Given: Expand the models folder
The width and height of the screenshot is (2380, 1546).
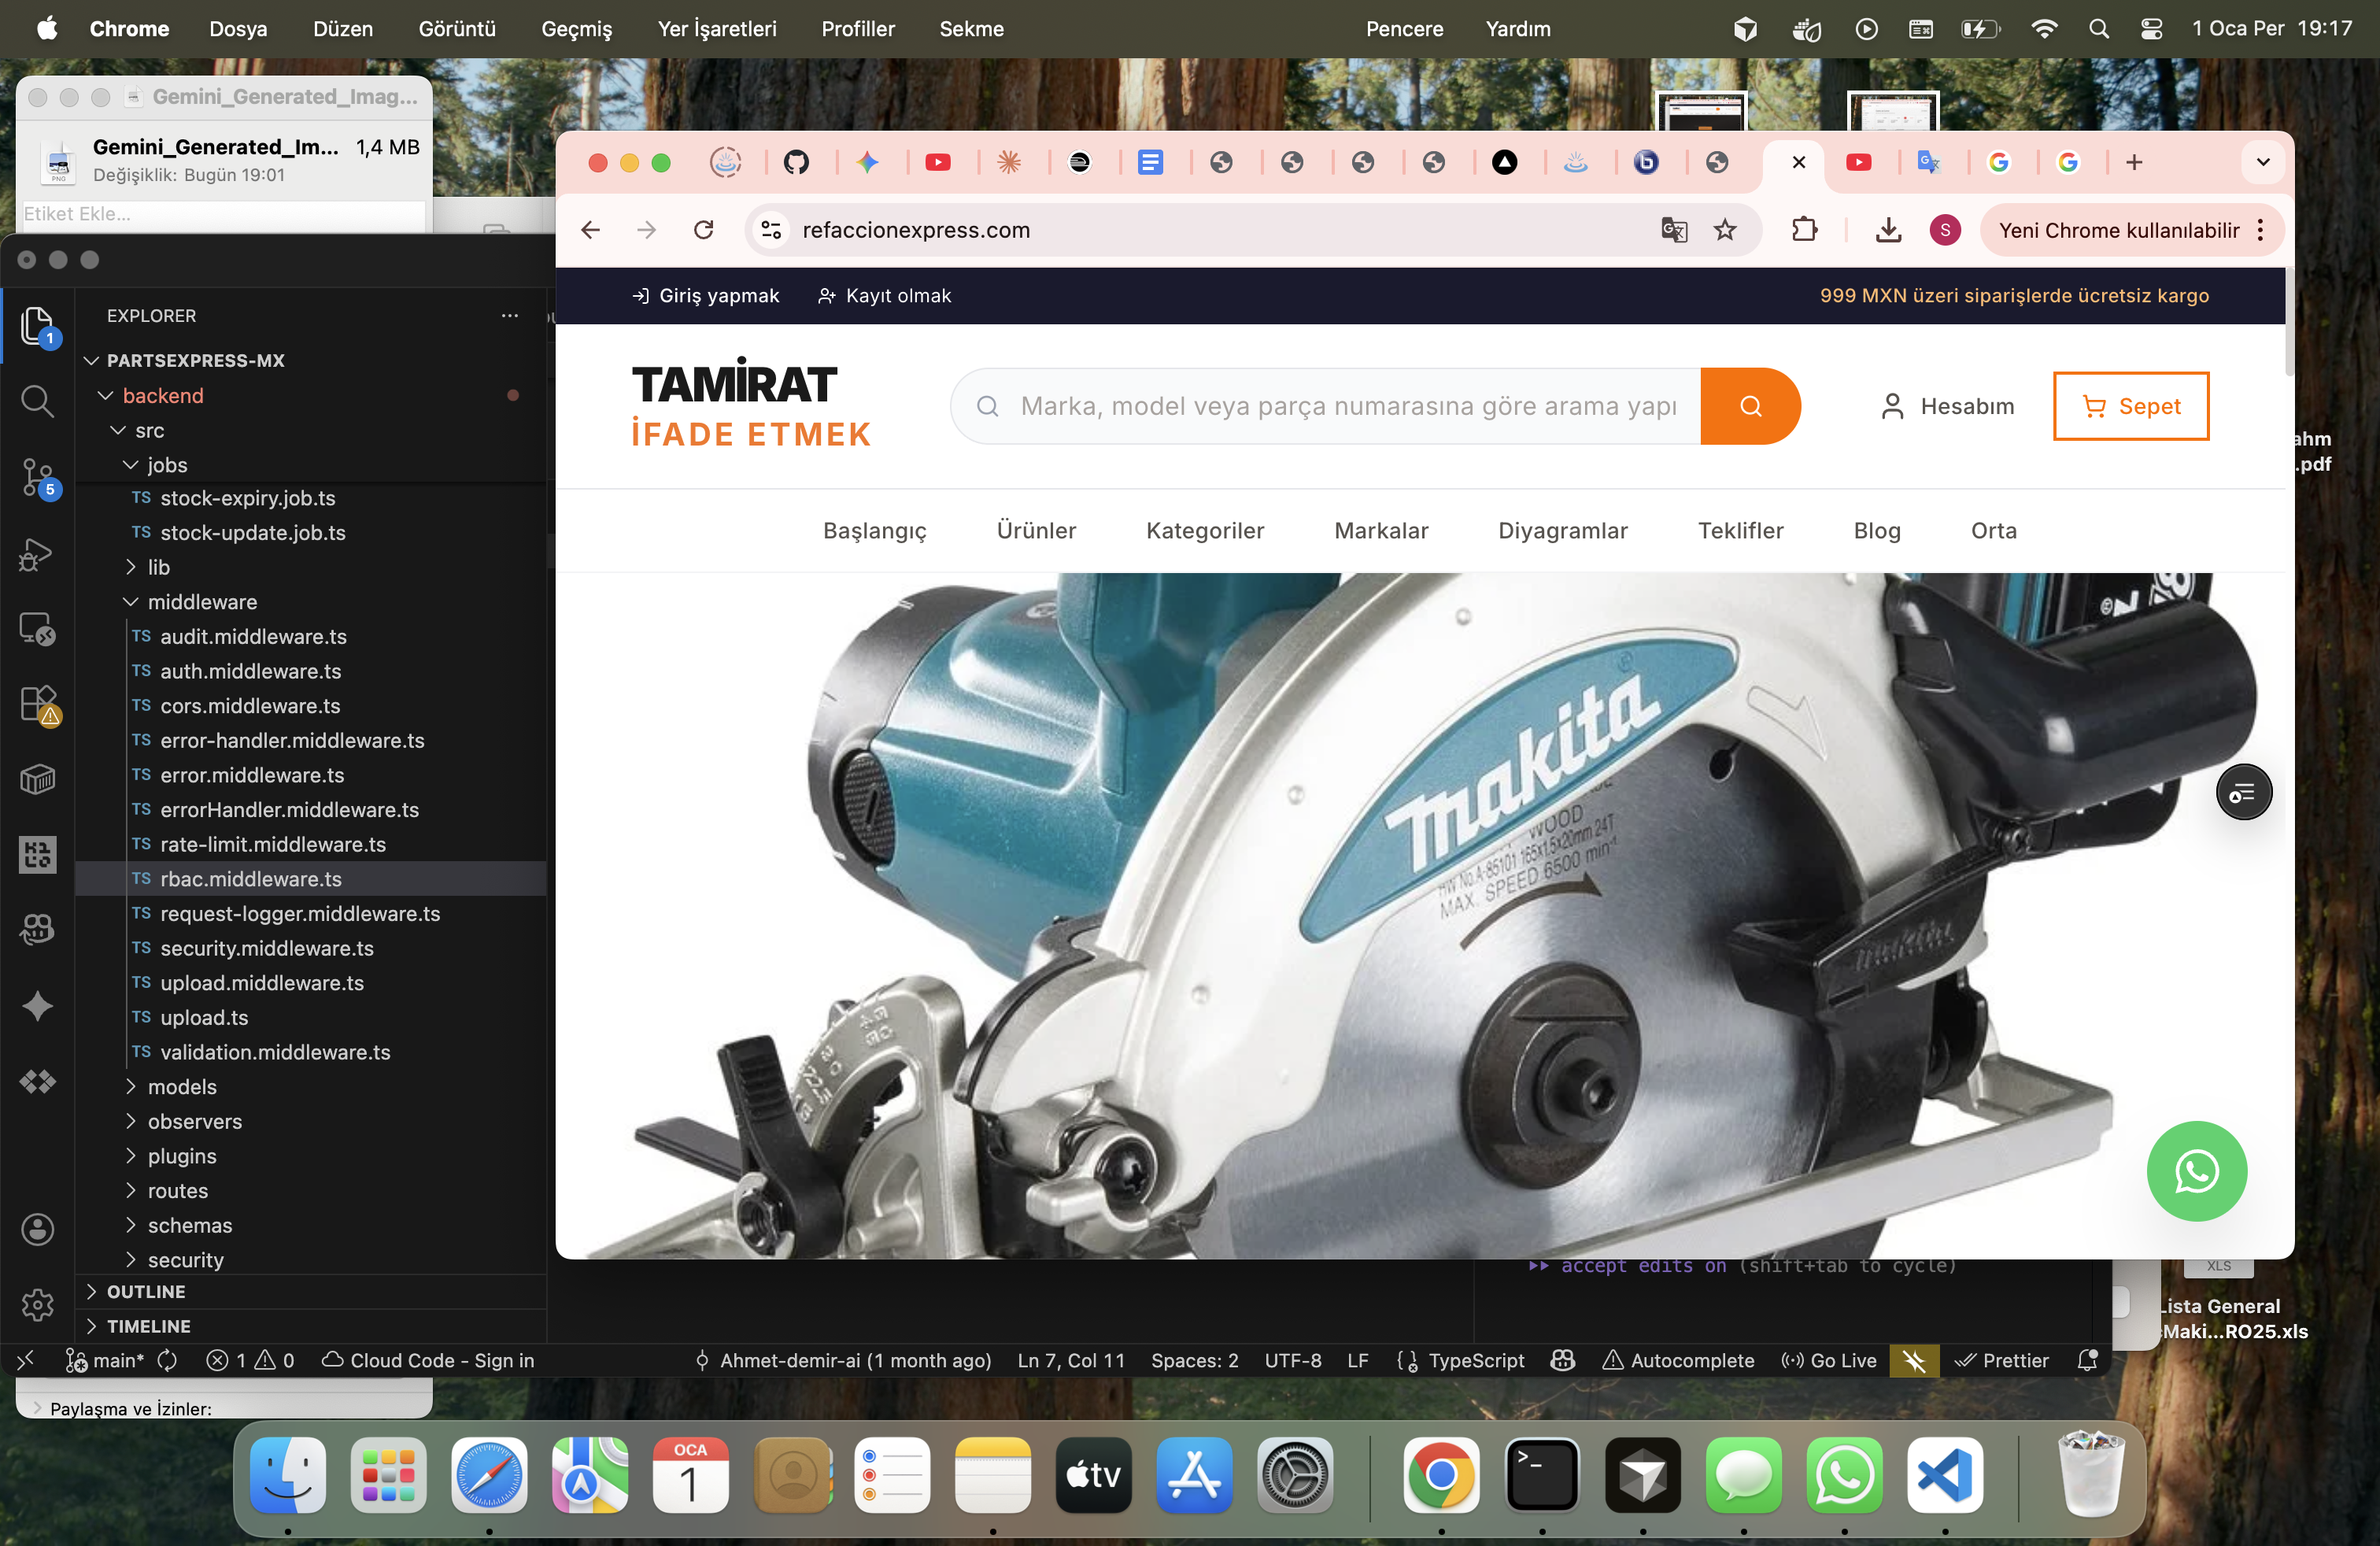Looking at the screenshot, I should [182, 1087].
